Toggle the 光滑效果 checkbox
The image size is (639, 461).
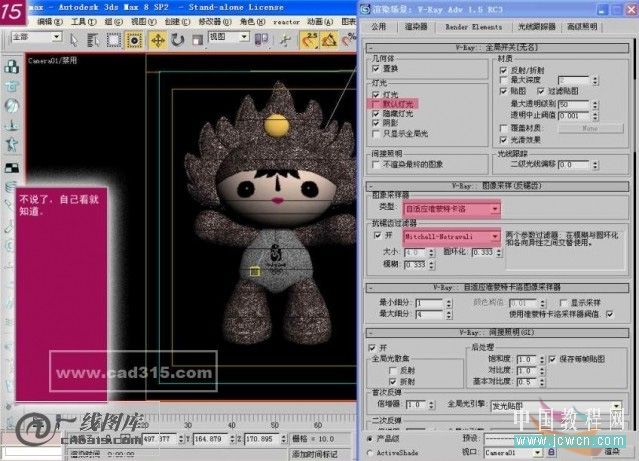point(504,140)
